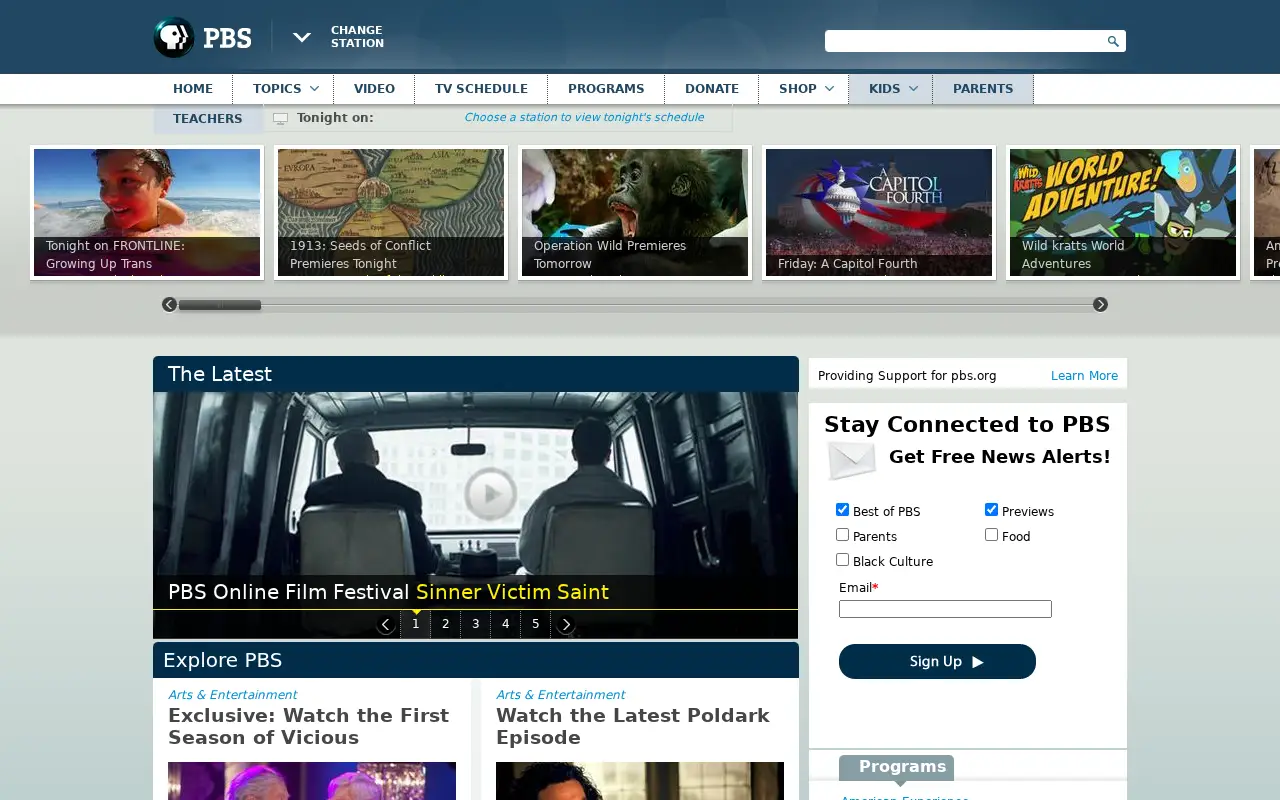Uncheck the Best of PBS checkbox
Viewport: 1280px width, 800px height.
[842, 510]
